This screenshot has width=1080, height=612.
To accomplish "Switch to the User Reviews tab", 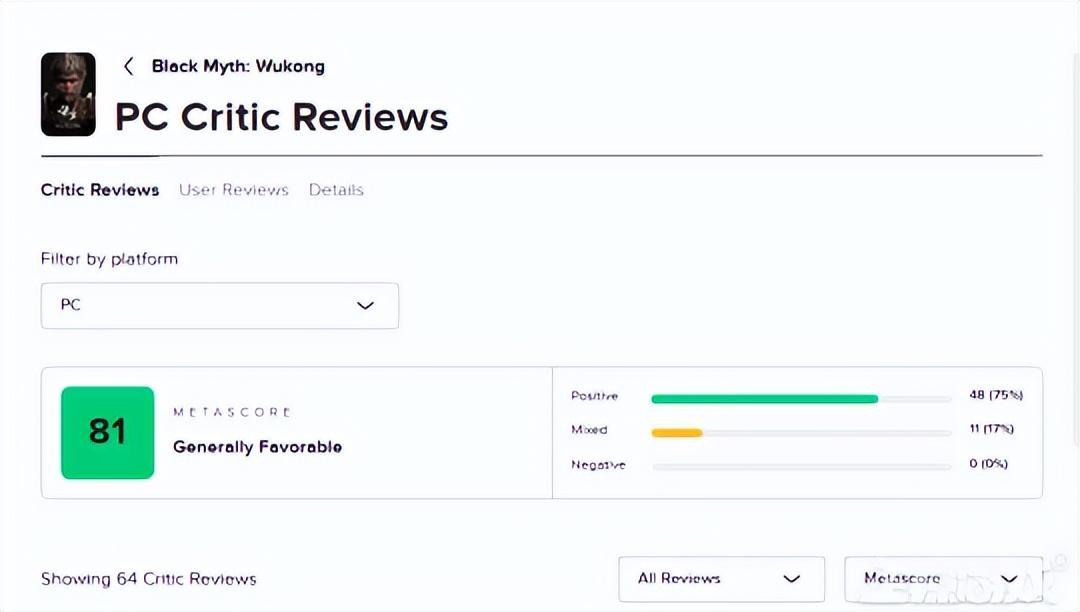I will (234, 190).
